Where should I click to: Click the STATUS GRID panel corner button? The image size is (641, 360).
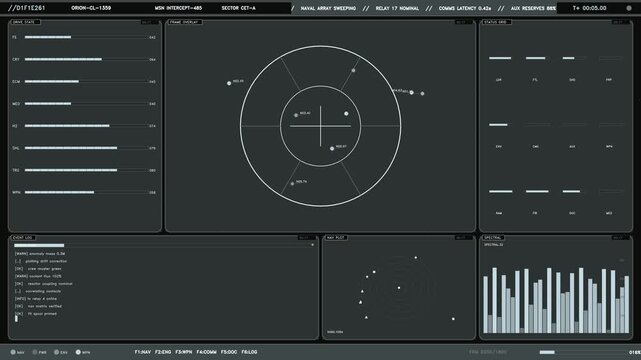[x=621, y=22]
